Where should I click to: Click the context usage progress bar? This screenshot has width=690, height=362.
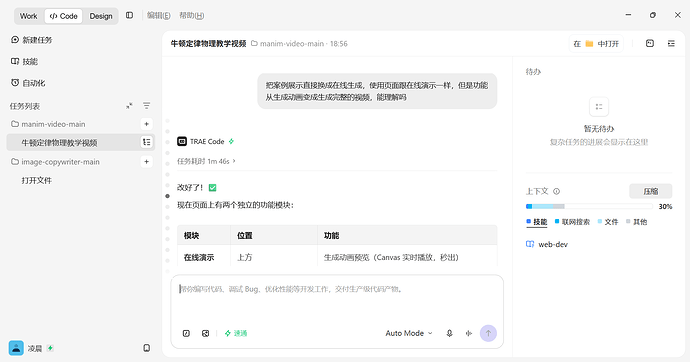589,206
